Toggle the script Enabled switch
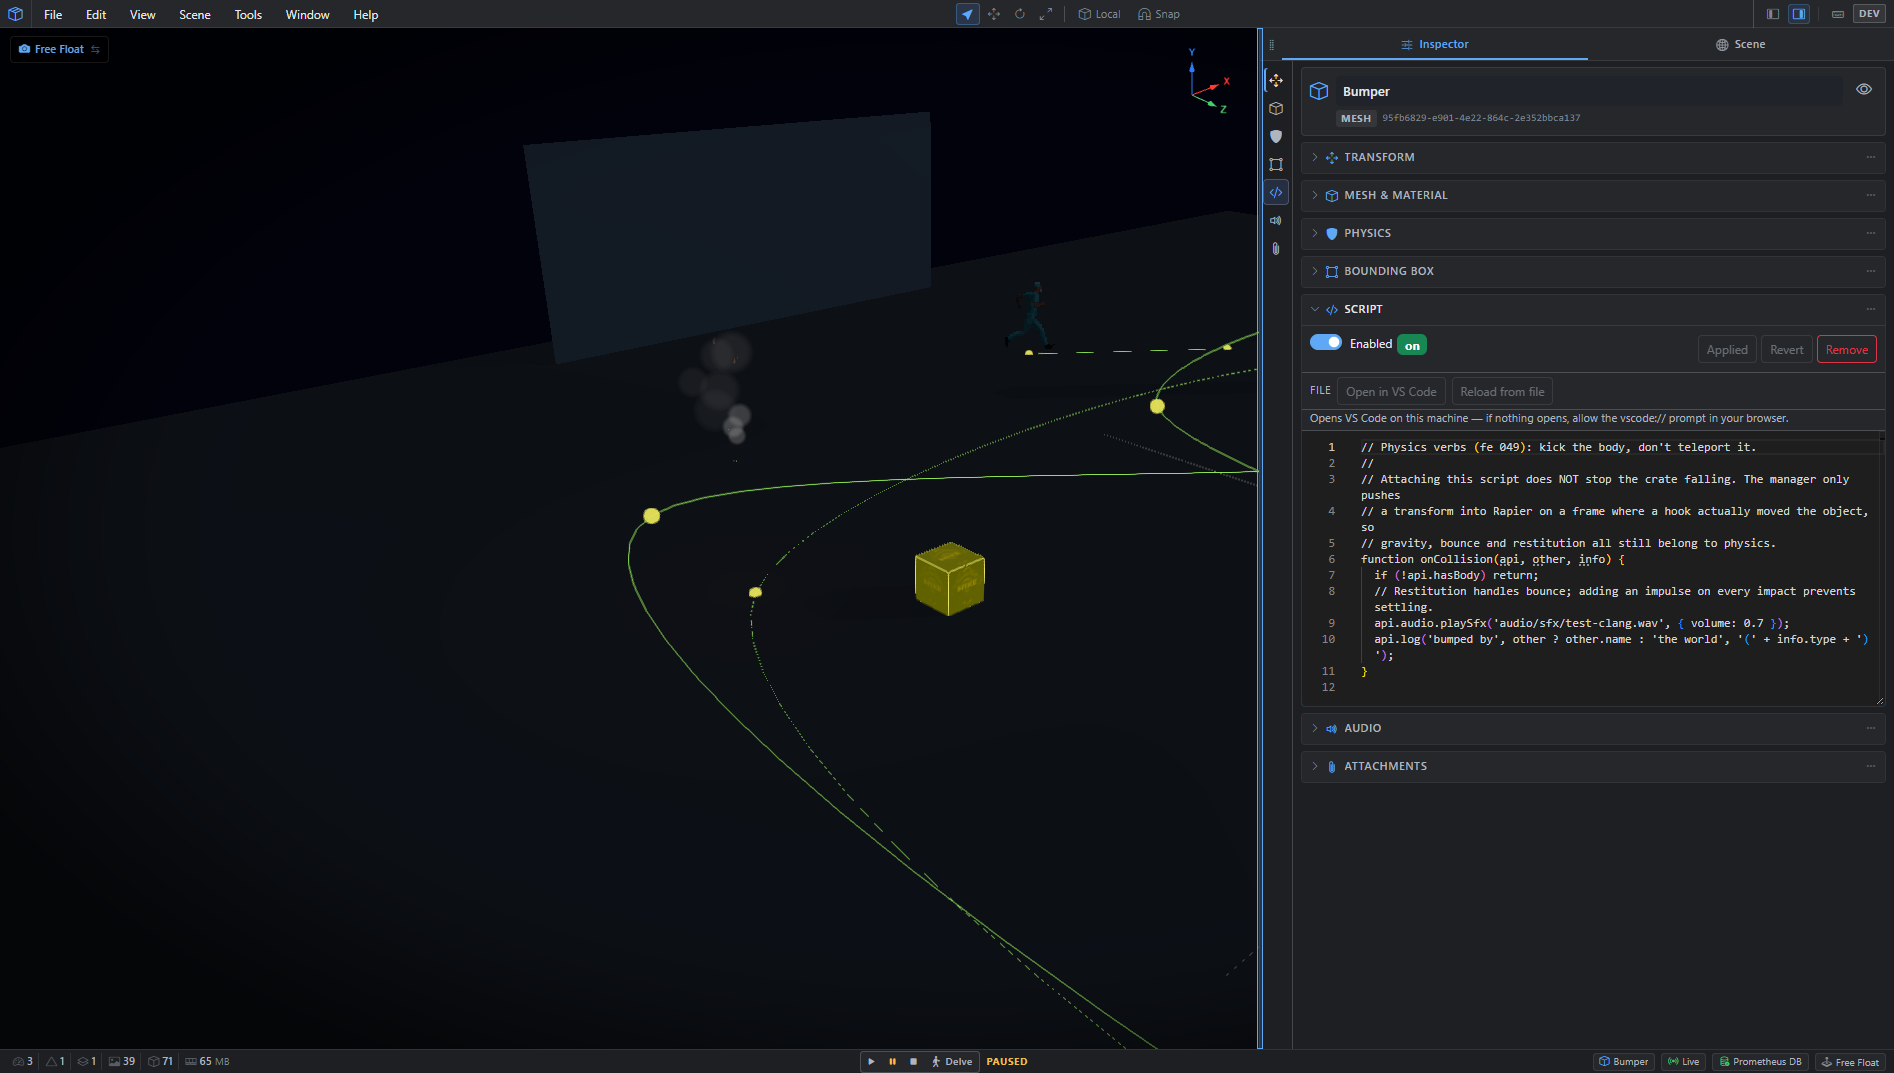The height and width of the screenshot is (1073, 1894). click(1326, 343)
